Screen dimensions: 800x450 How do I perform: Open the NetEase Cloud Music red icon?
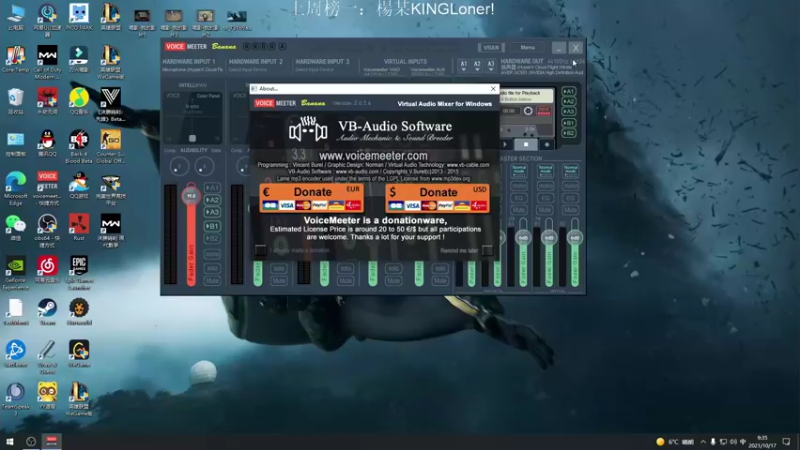tap(47, 270)
